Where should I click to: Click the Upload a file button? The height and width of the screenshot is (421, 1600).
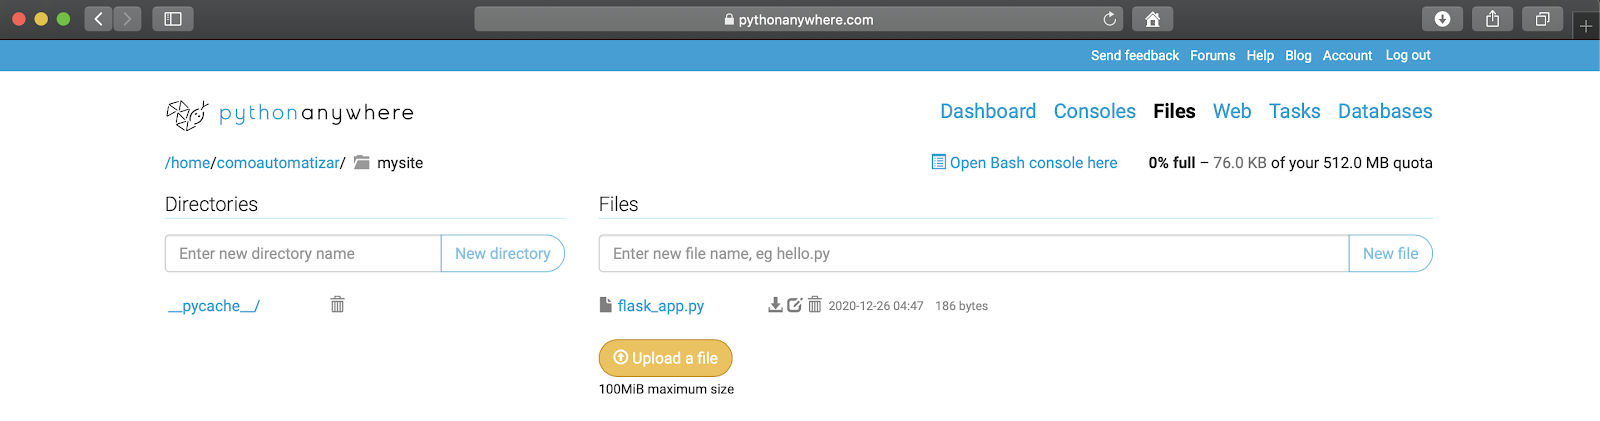(x=666, y=358)
